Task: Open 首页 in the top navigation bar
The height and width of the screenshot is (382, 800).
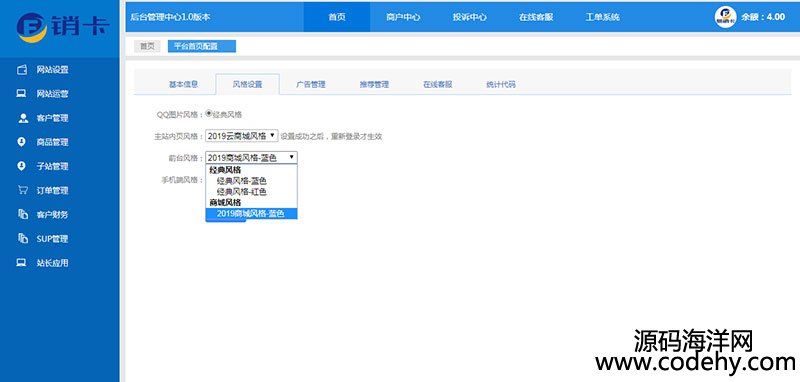Action: [337, 17]
